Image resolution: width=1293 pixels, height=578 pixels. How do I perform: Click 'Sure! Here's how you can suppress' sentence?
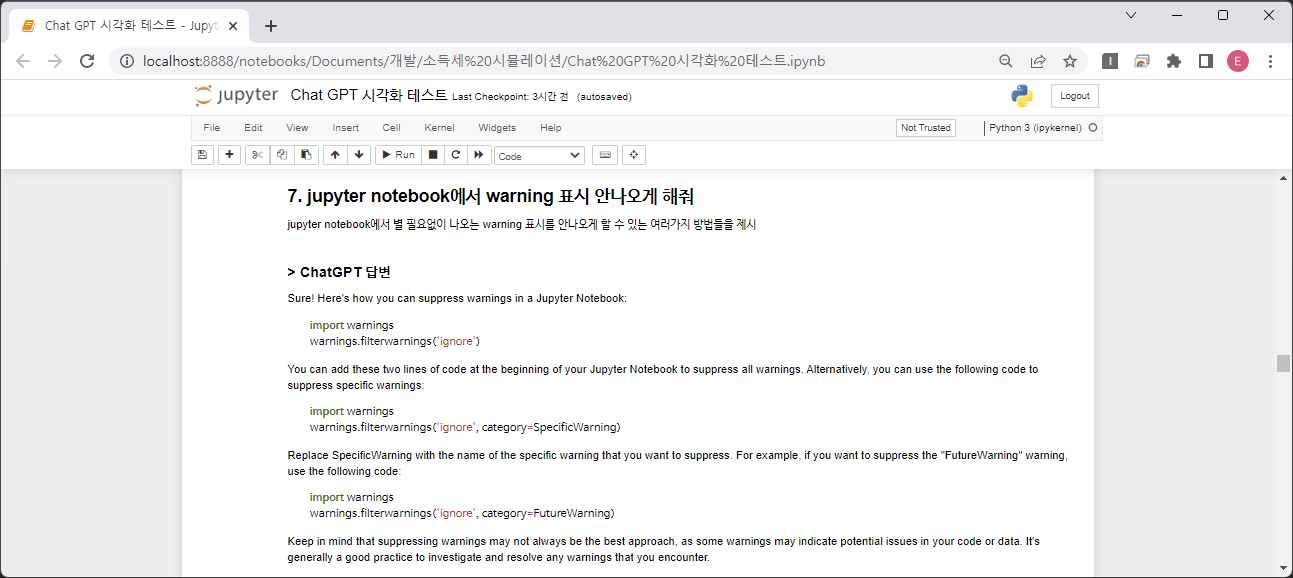(x=457, y=298)
